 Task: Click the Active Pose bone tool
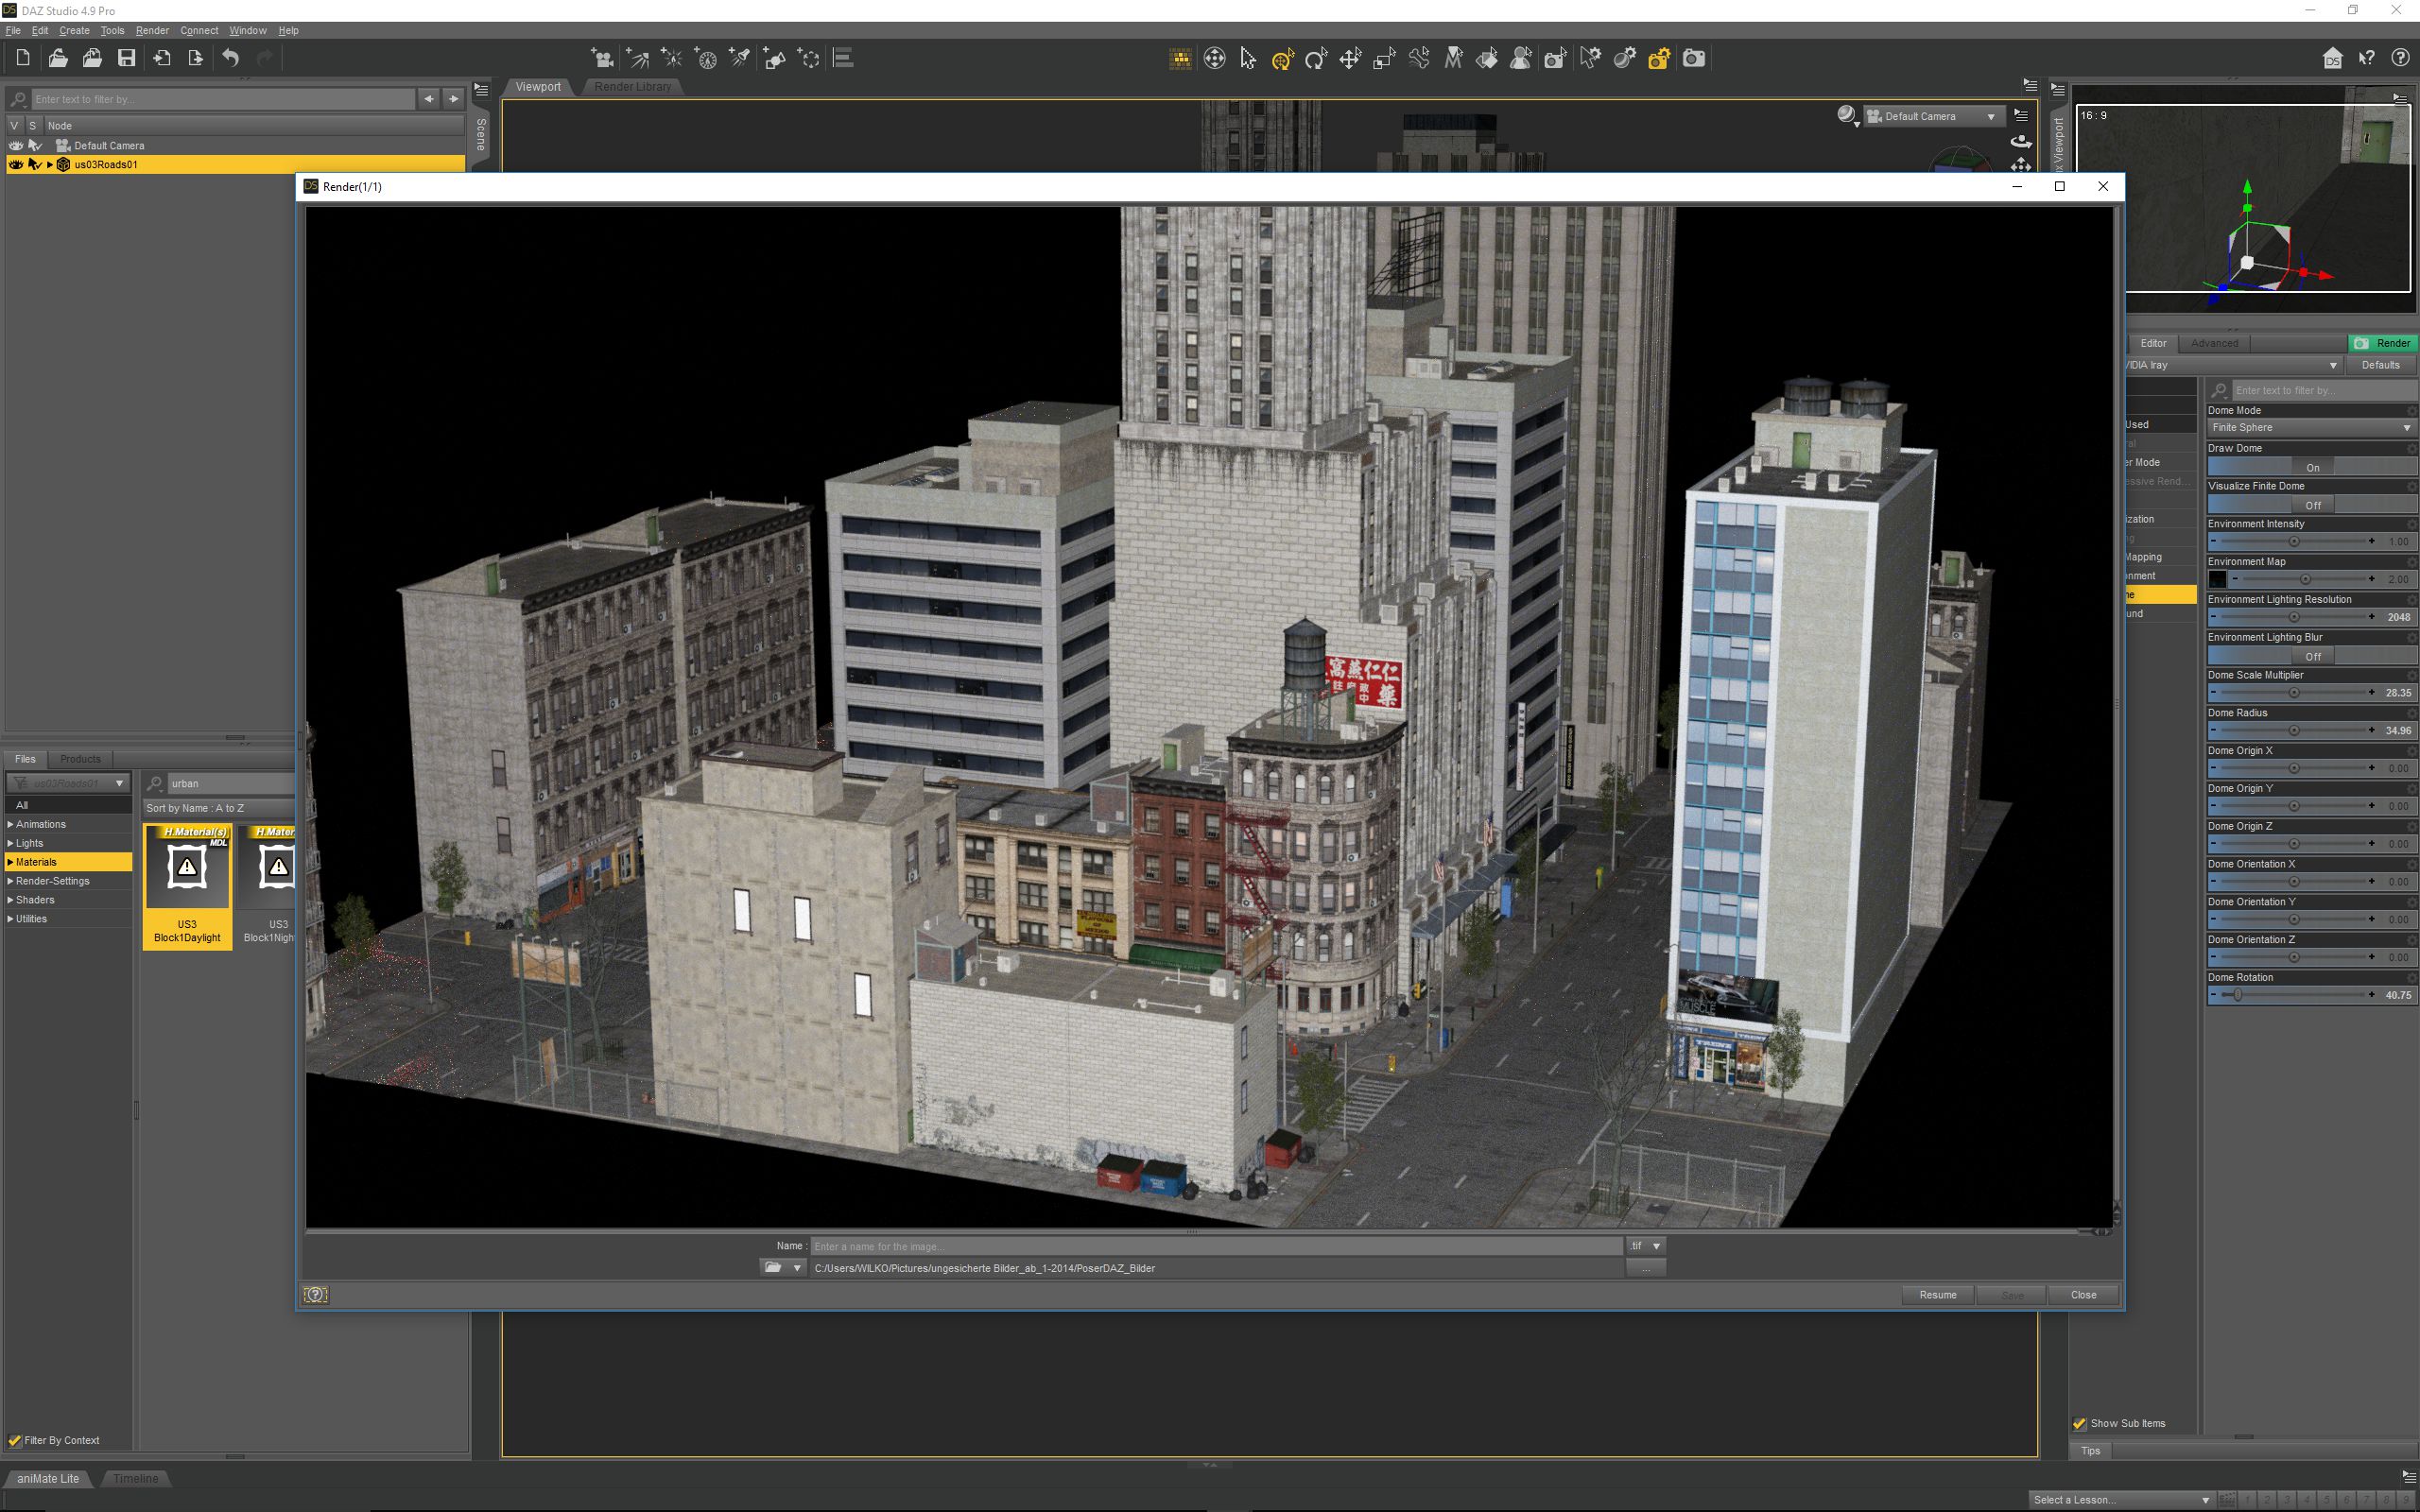[1419, 59]
